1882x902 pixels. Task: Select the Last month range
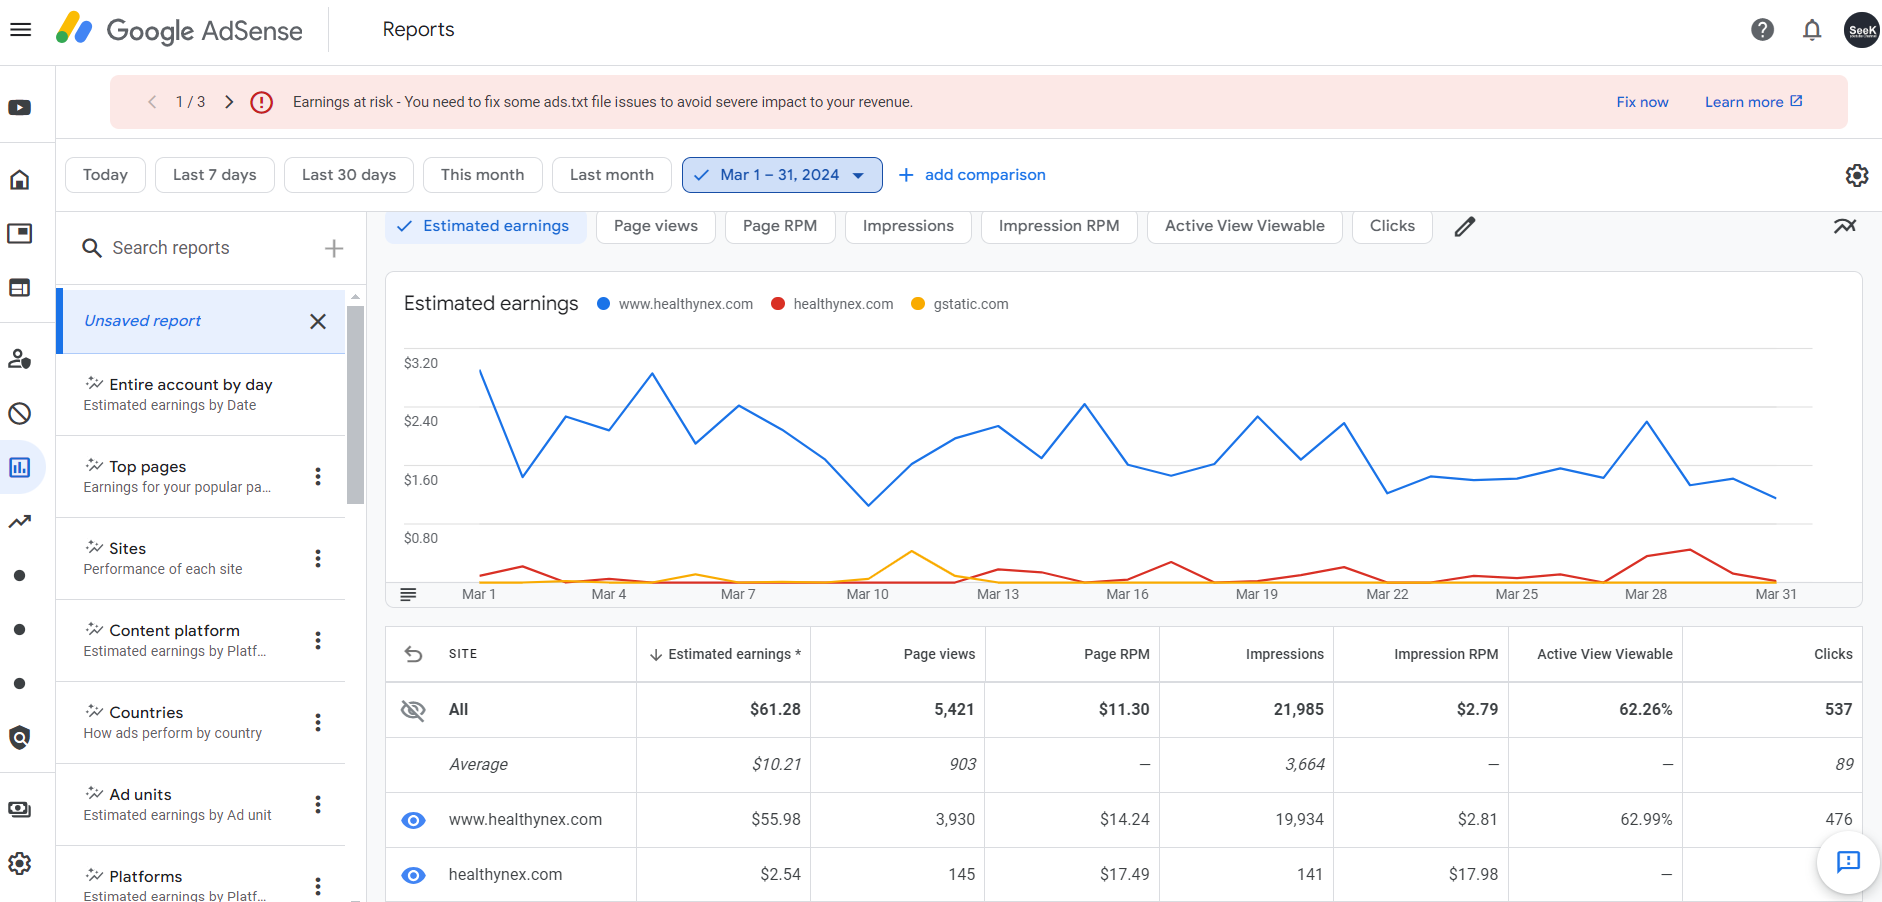tap(612, 175)
